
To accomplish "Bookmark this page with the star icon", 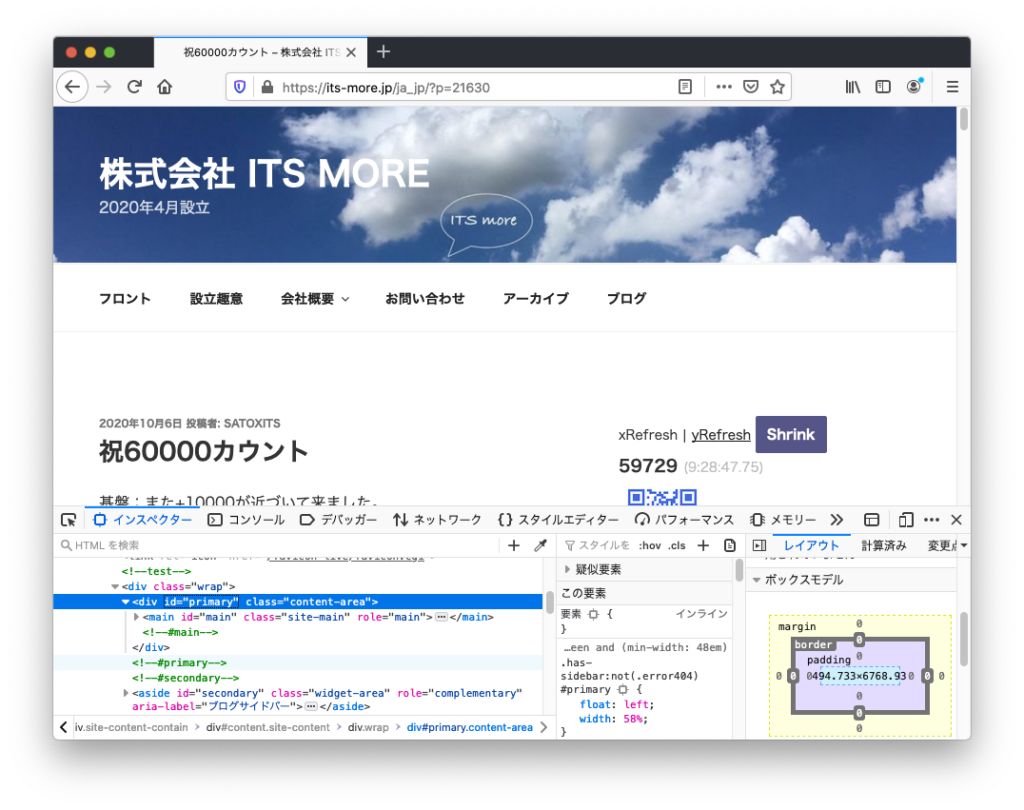I will (777, 87).
